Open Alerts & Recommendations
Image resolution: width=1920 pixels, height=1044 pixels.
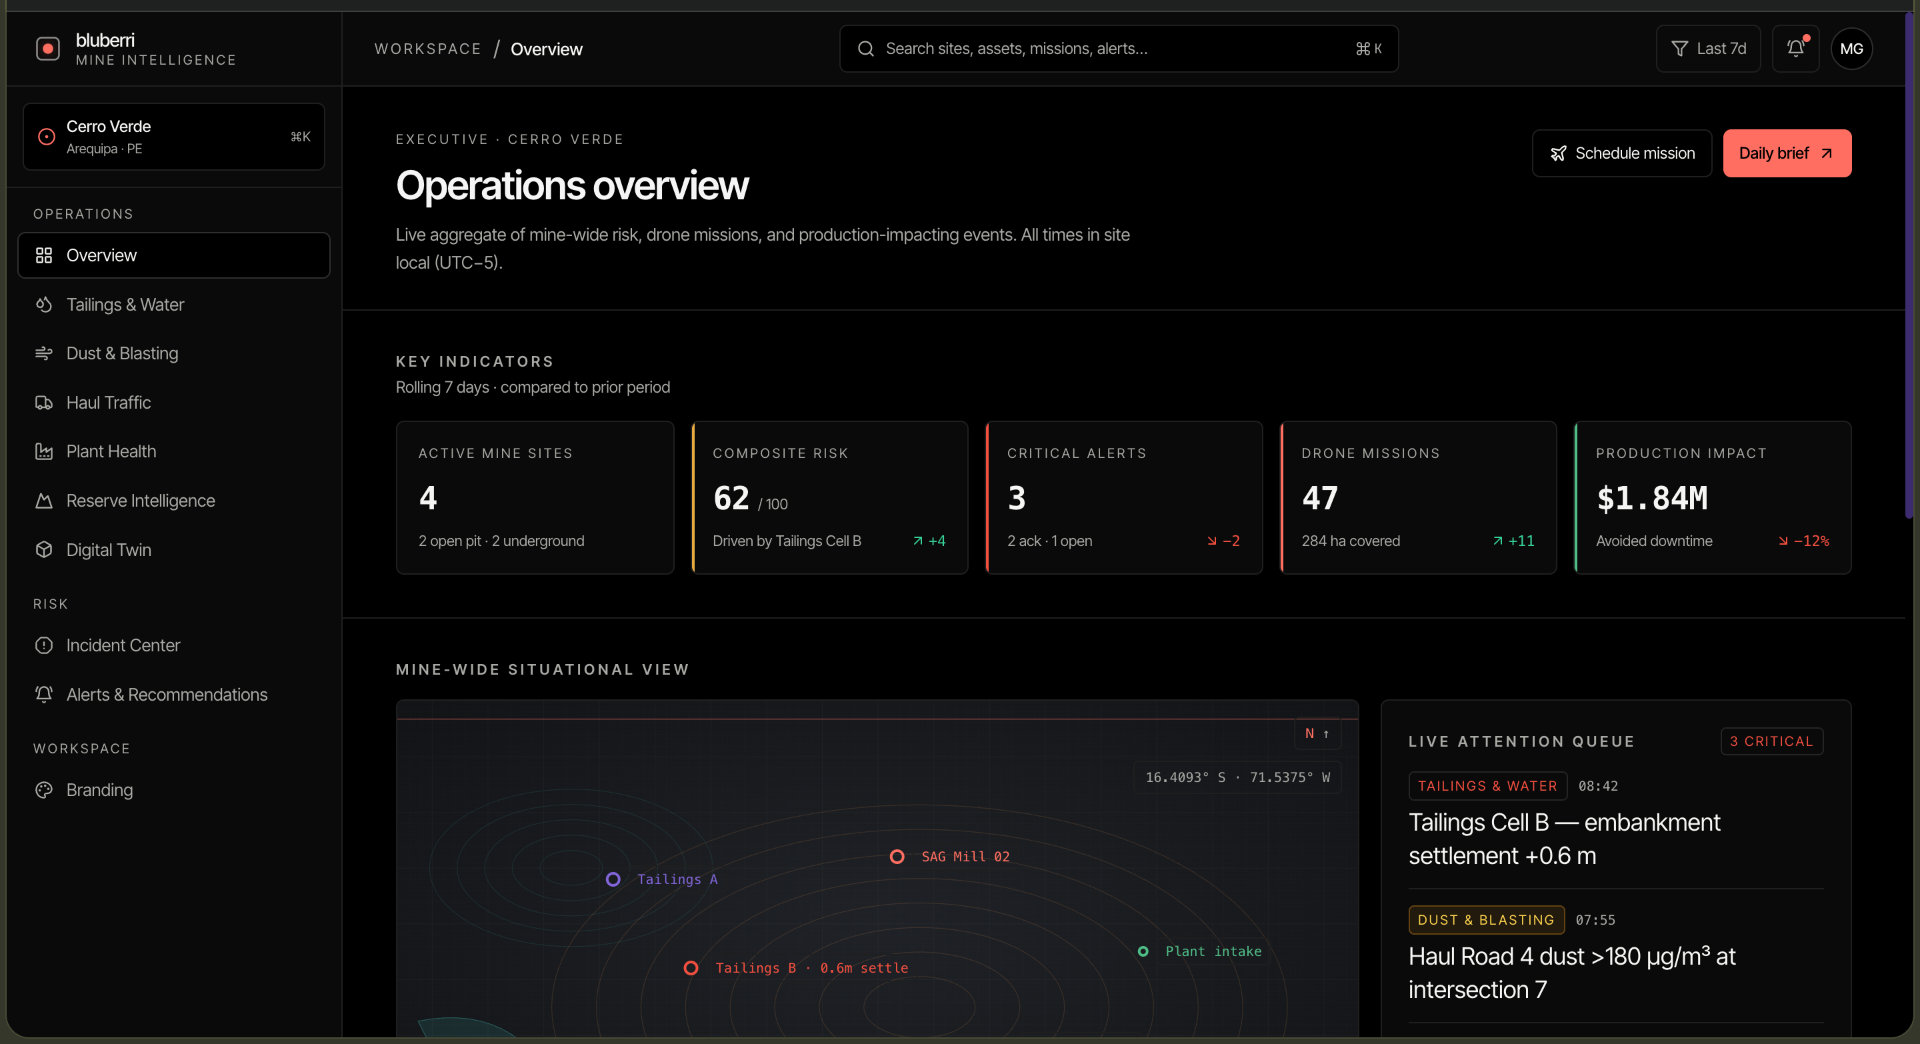173,694
